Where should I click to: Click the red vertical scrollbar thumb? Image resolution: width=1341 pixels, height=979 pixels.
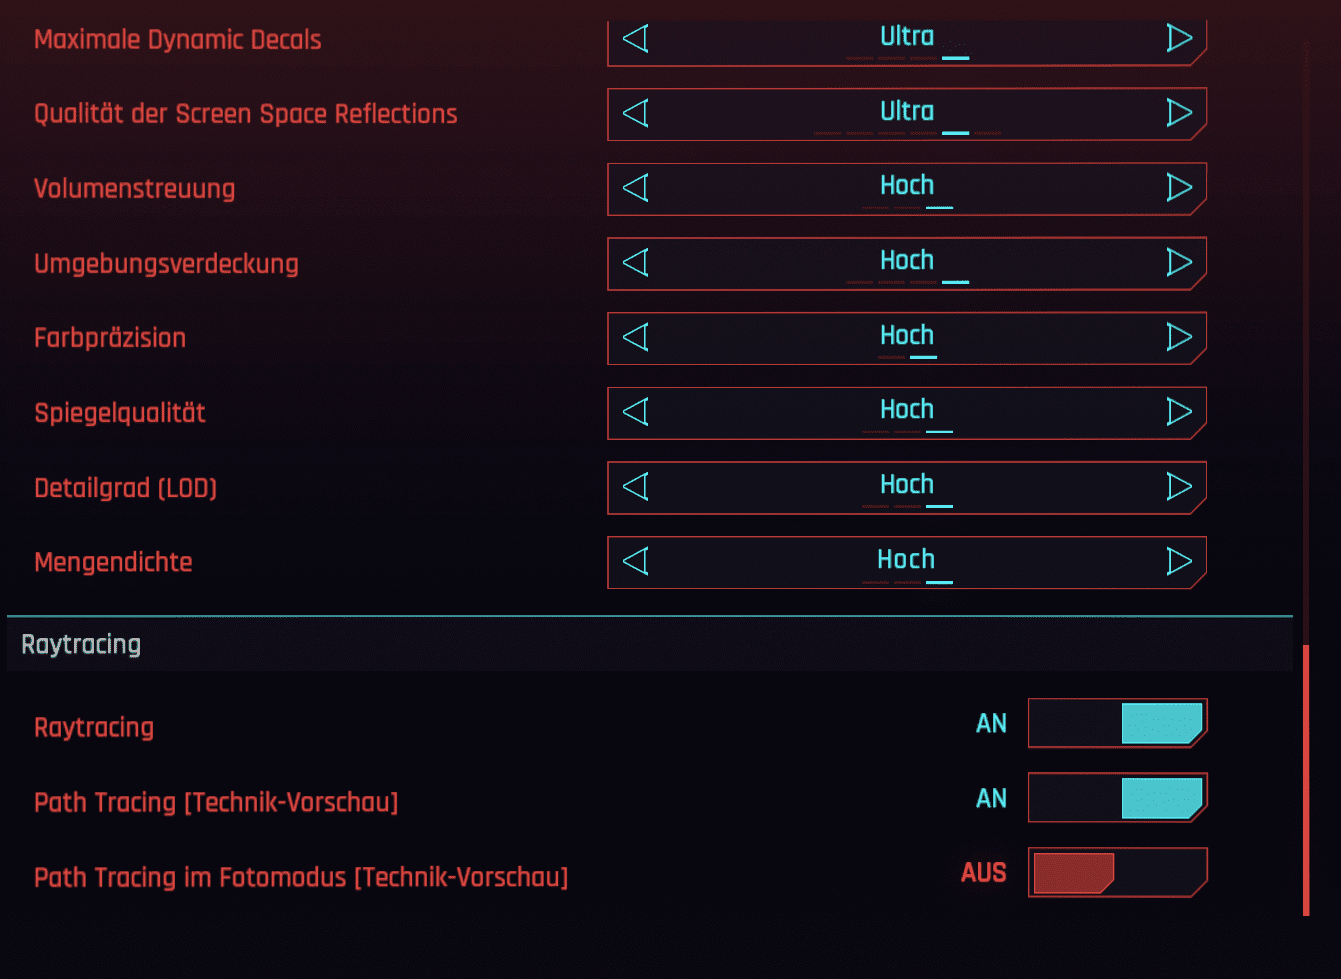1306,780
